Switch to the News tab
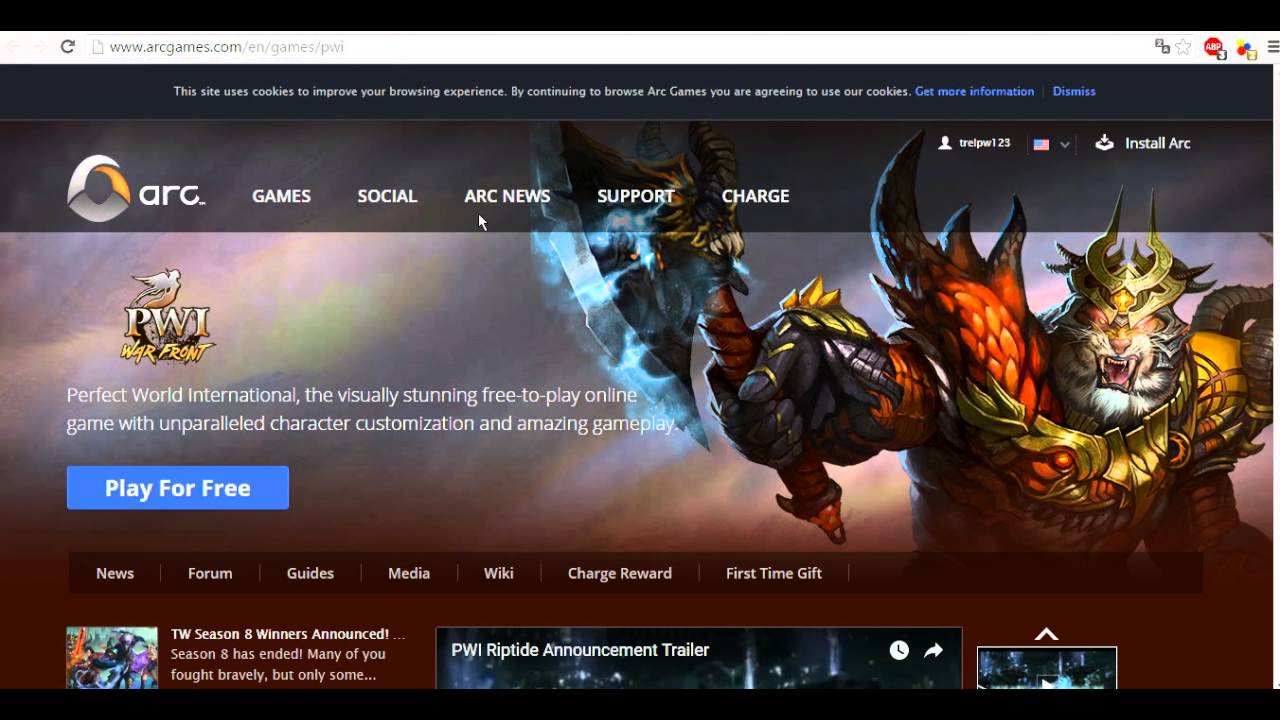 click(115, 573)
